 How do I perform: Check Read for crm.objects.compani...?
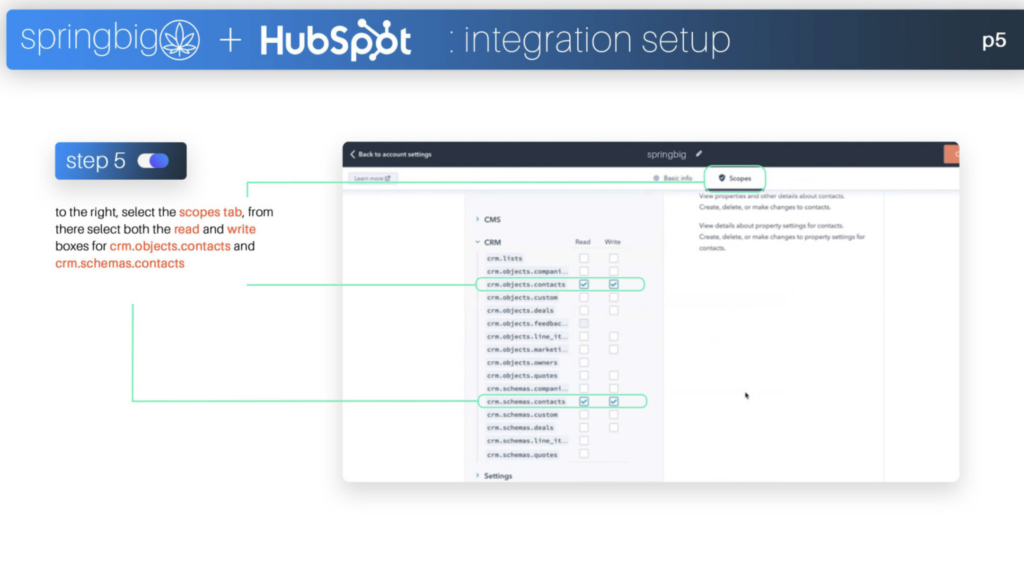[584, 272]
